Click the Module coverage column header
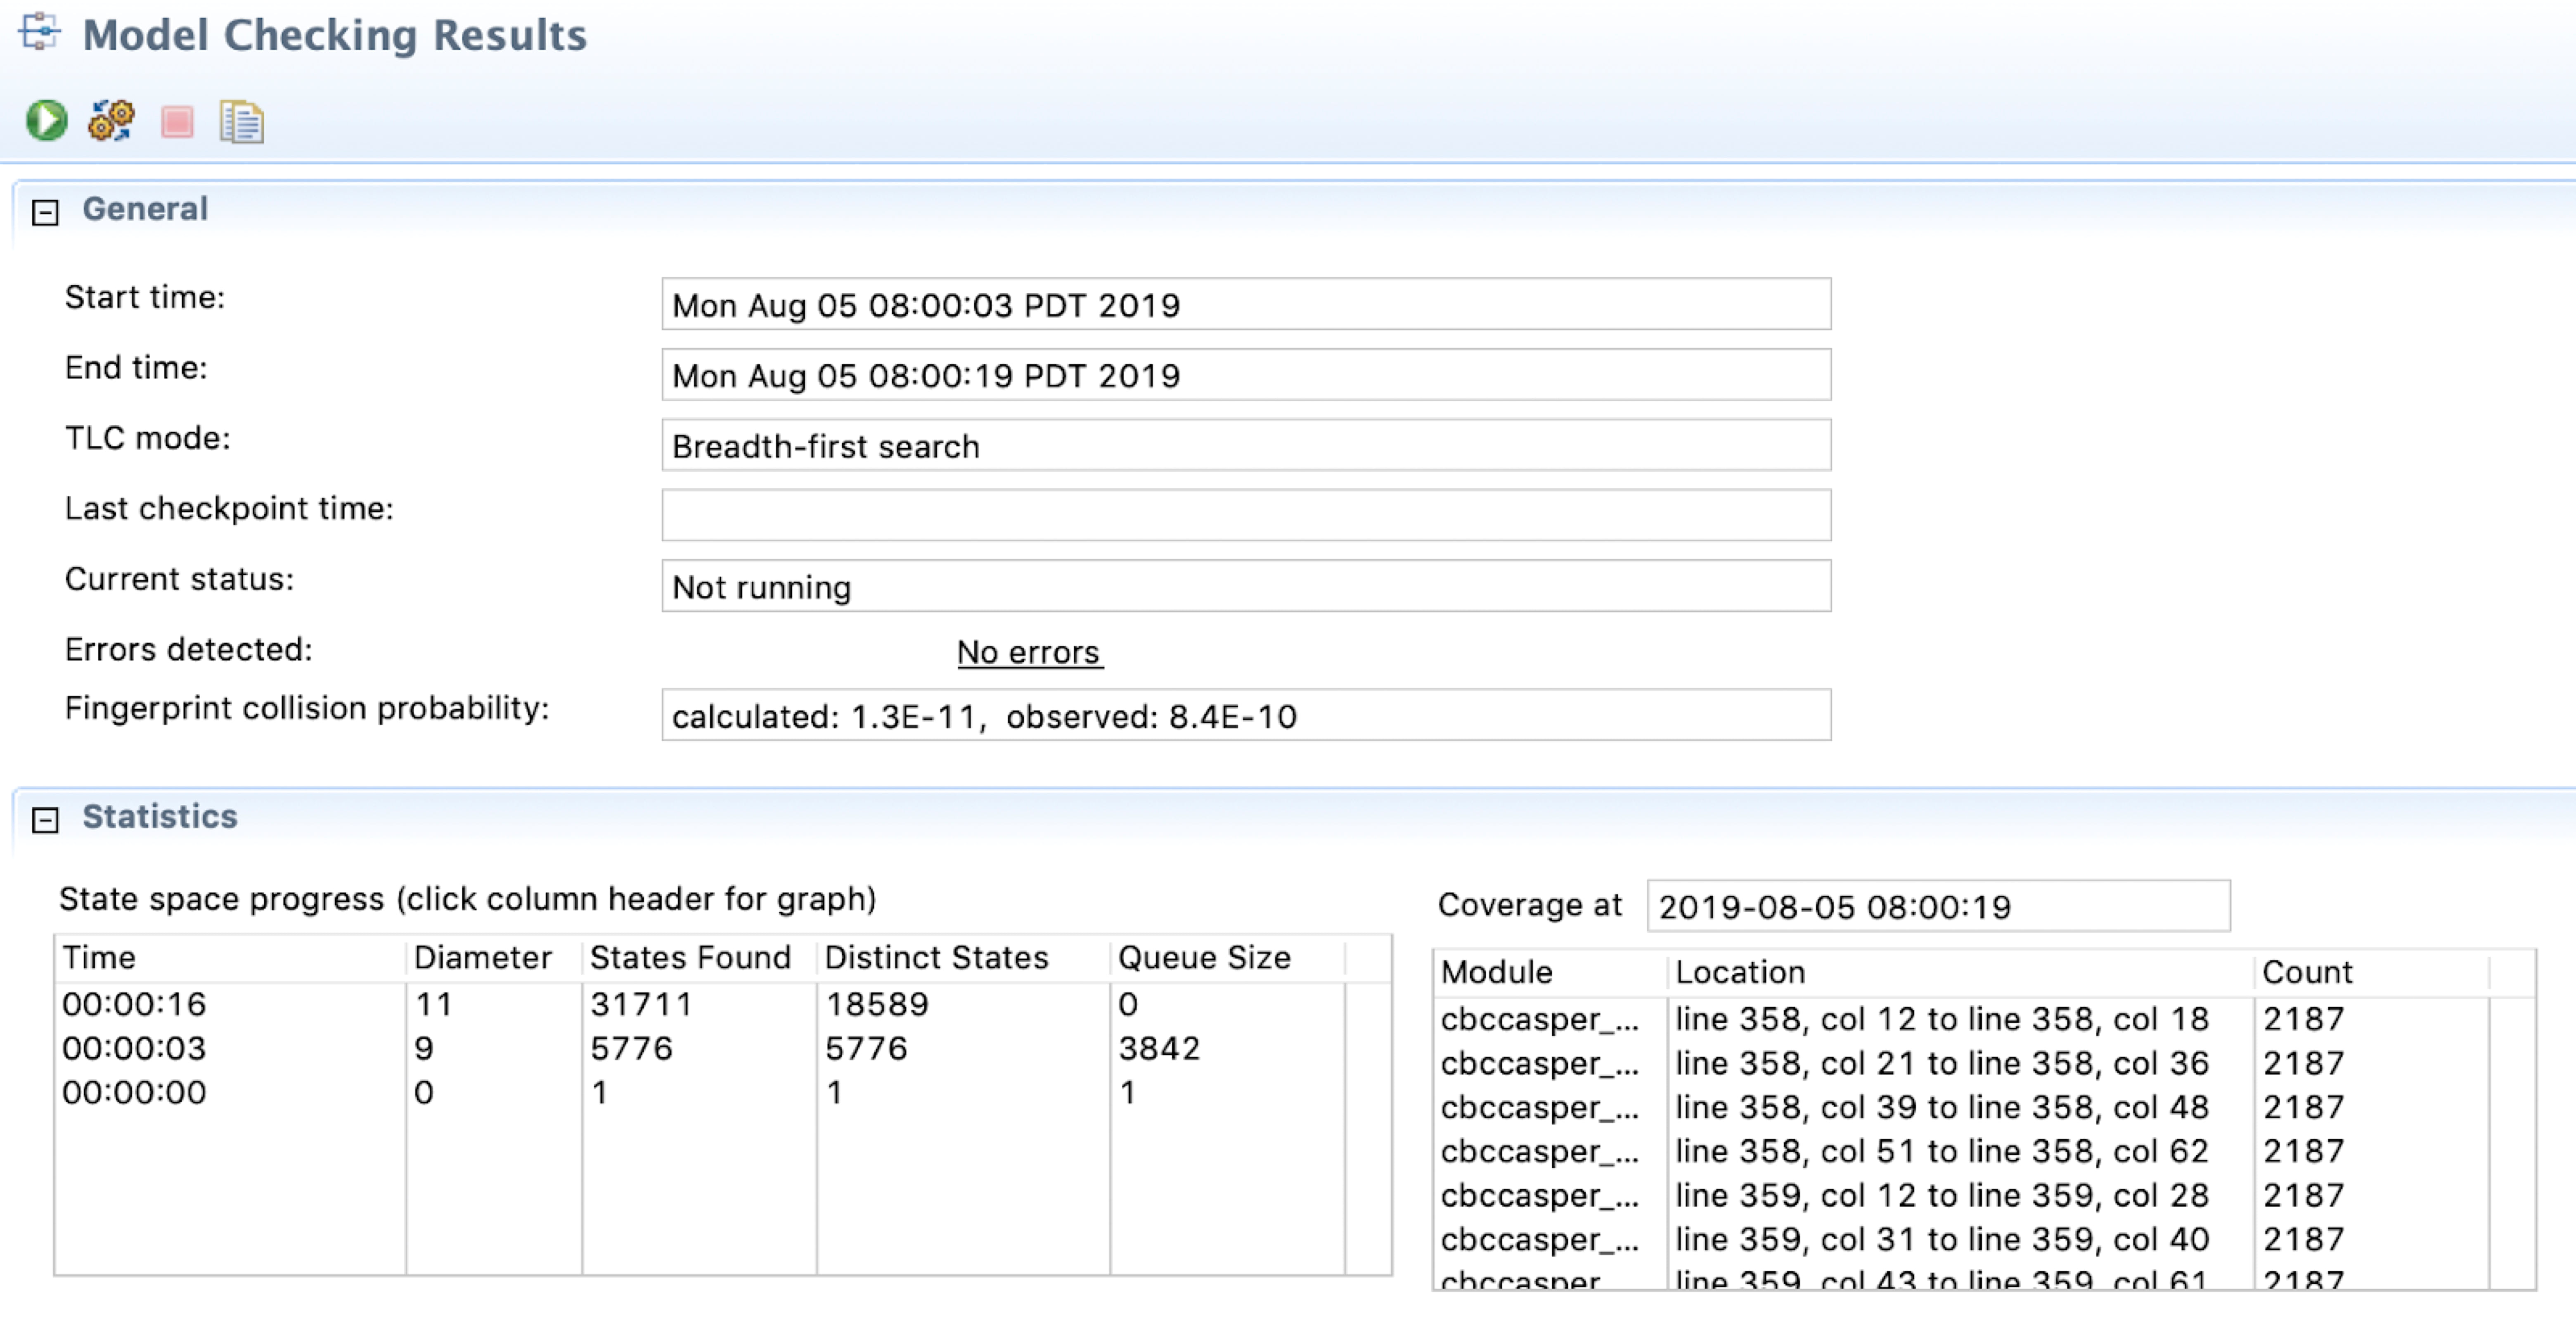The image size is (2576, 1321). [x=1496, y=972]
